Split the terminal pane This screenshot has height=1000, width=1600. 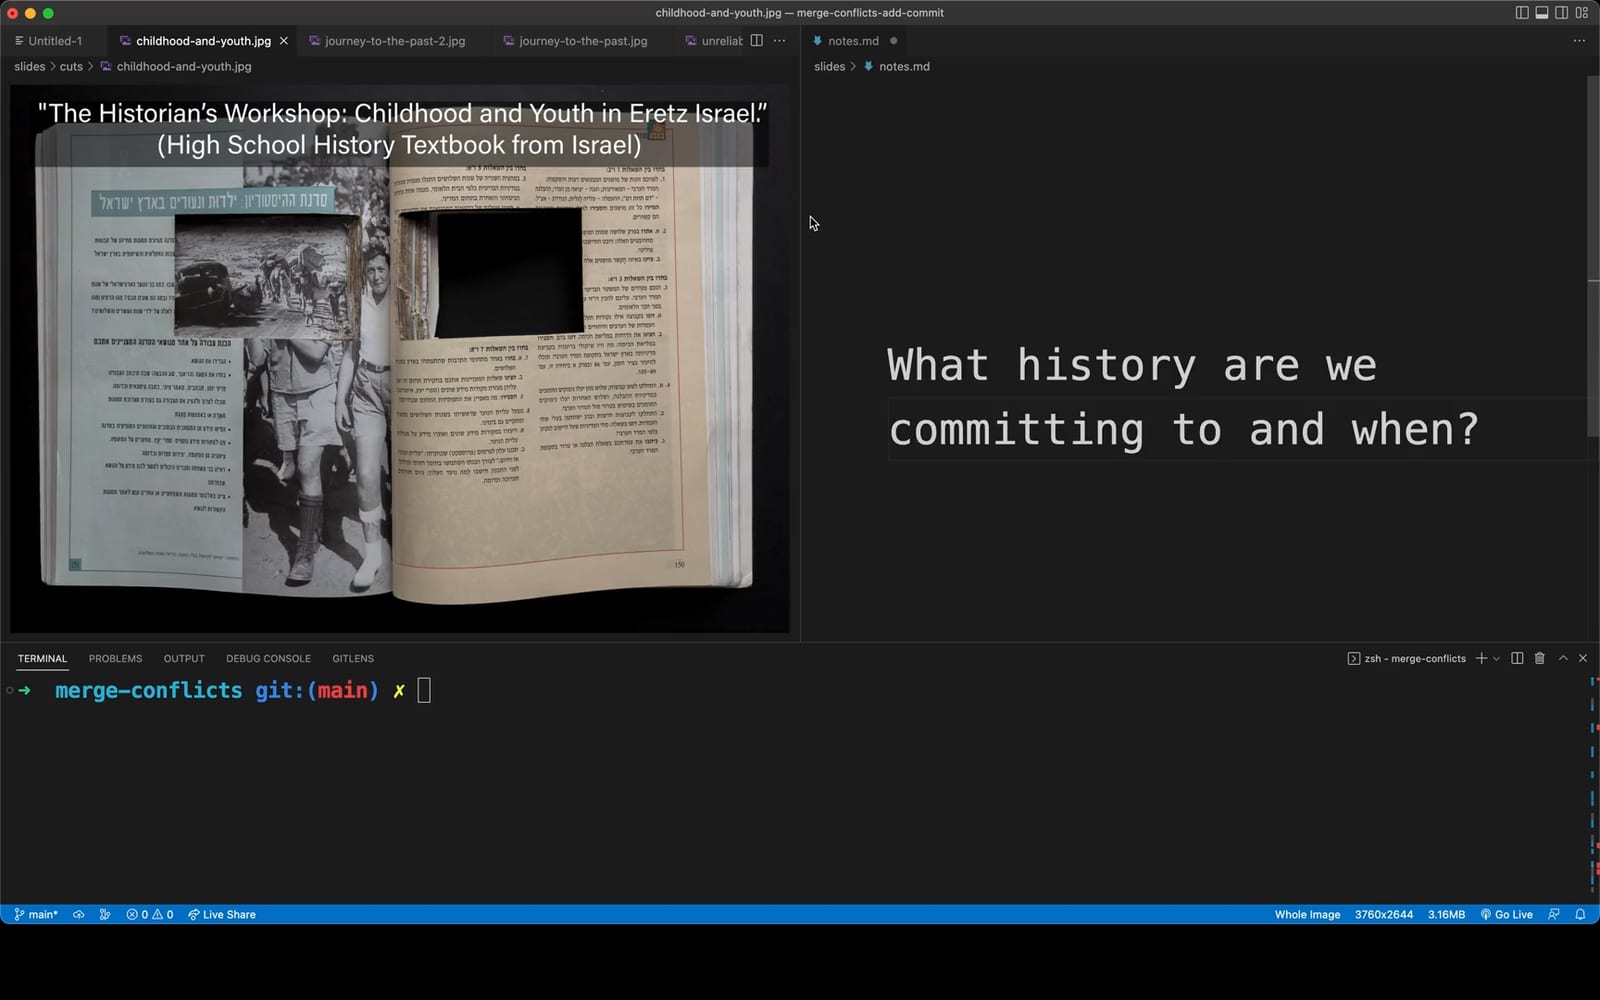pyautogui.click(x=1517, y=658)
